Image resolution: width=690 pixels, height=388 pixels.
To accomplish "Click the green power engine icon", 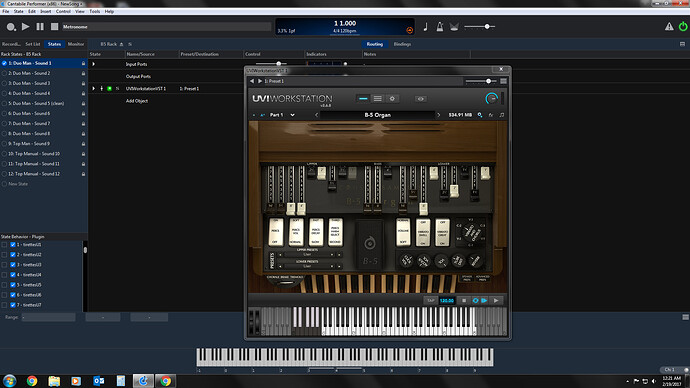I will click(683, 26).
